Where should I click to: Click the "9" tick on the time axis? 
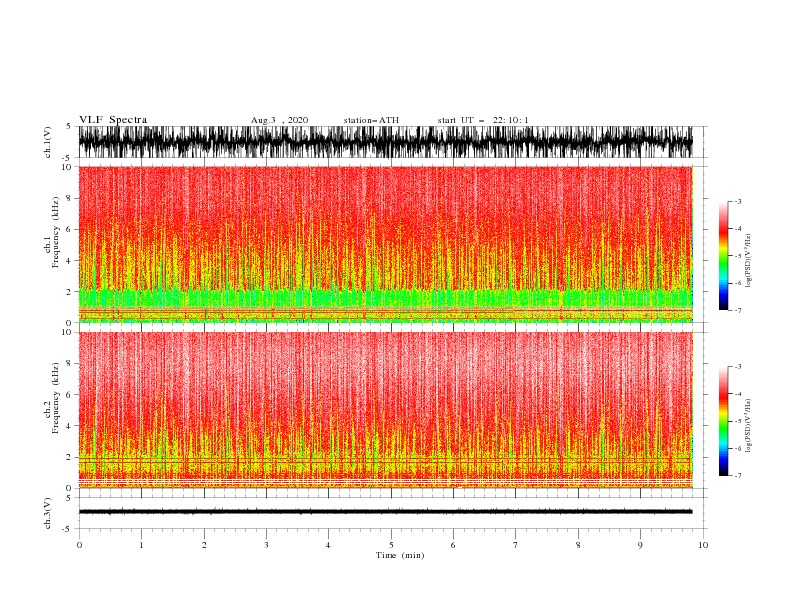[x=640, y=545]
